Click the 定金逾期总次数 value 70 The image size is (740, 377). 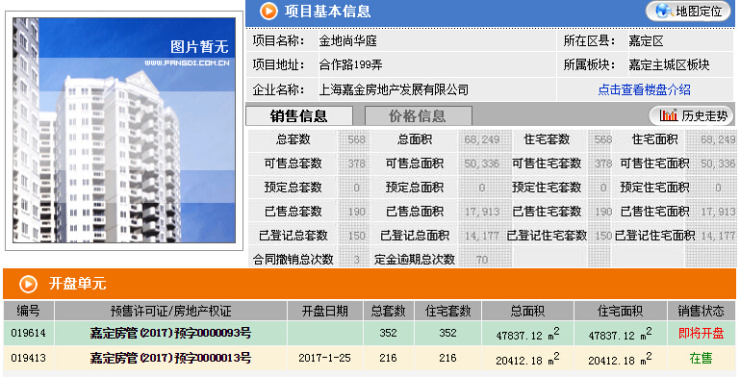[481, 260]
